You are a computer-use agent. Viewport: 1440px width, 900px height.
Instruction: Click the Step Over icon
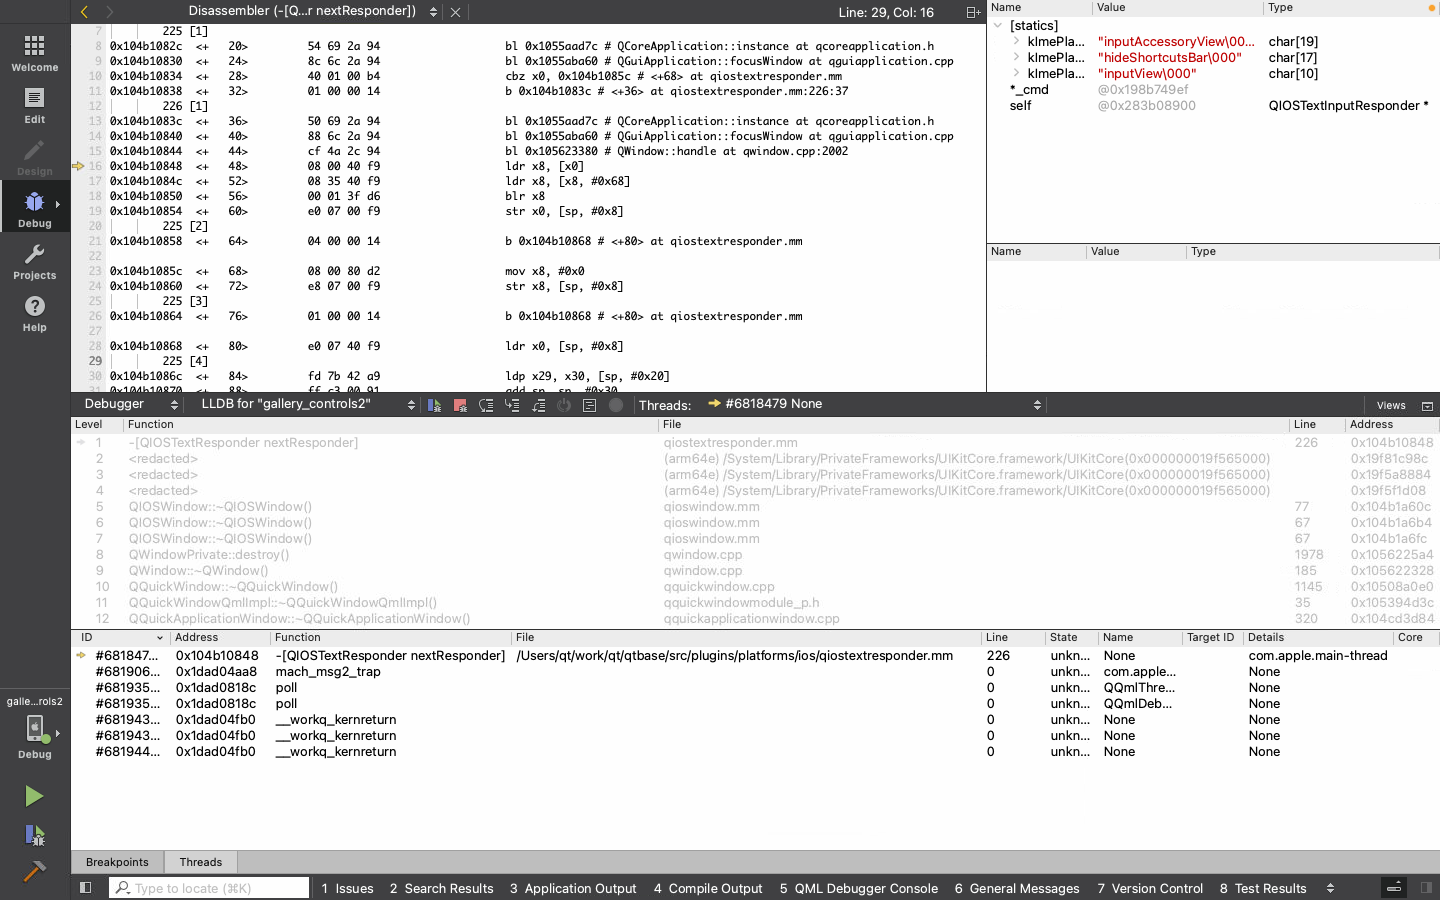click(x=486, y=405)
